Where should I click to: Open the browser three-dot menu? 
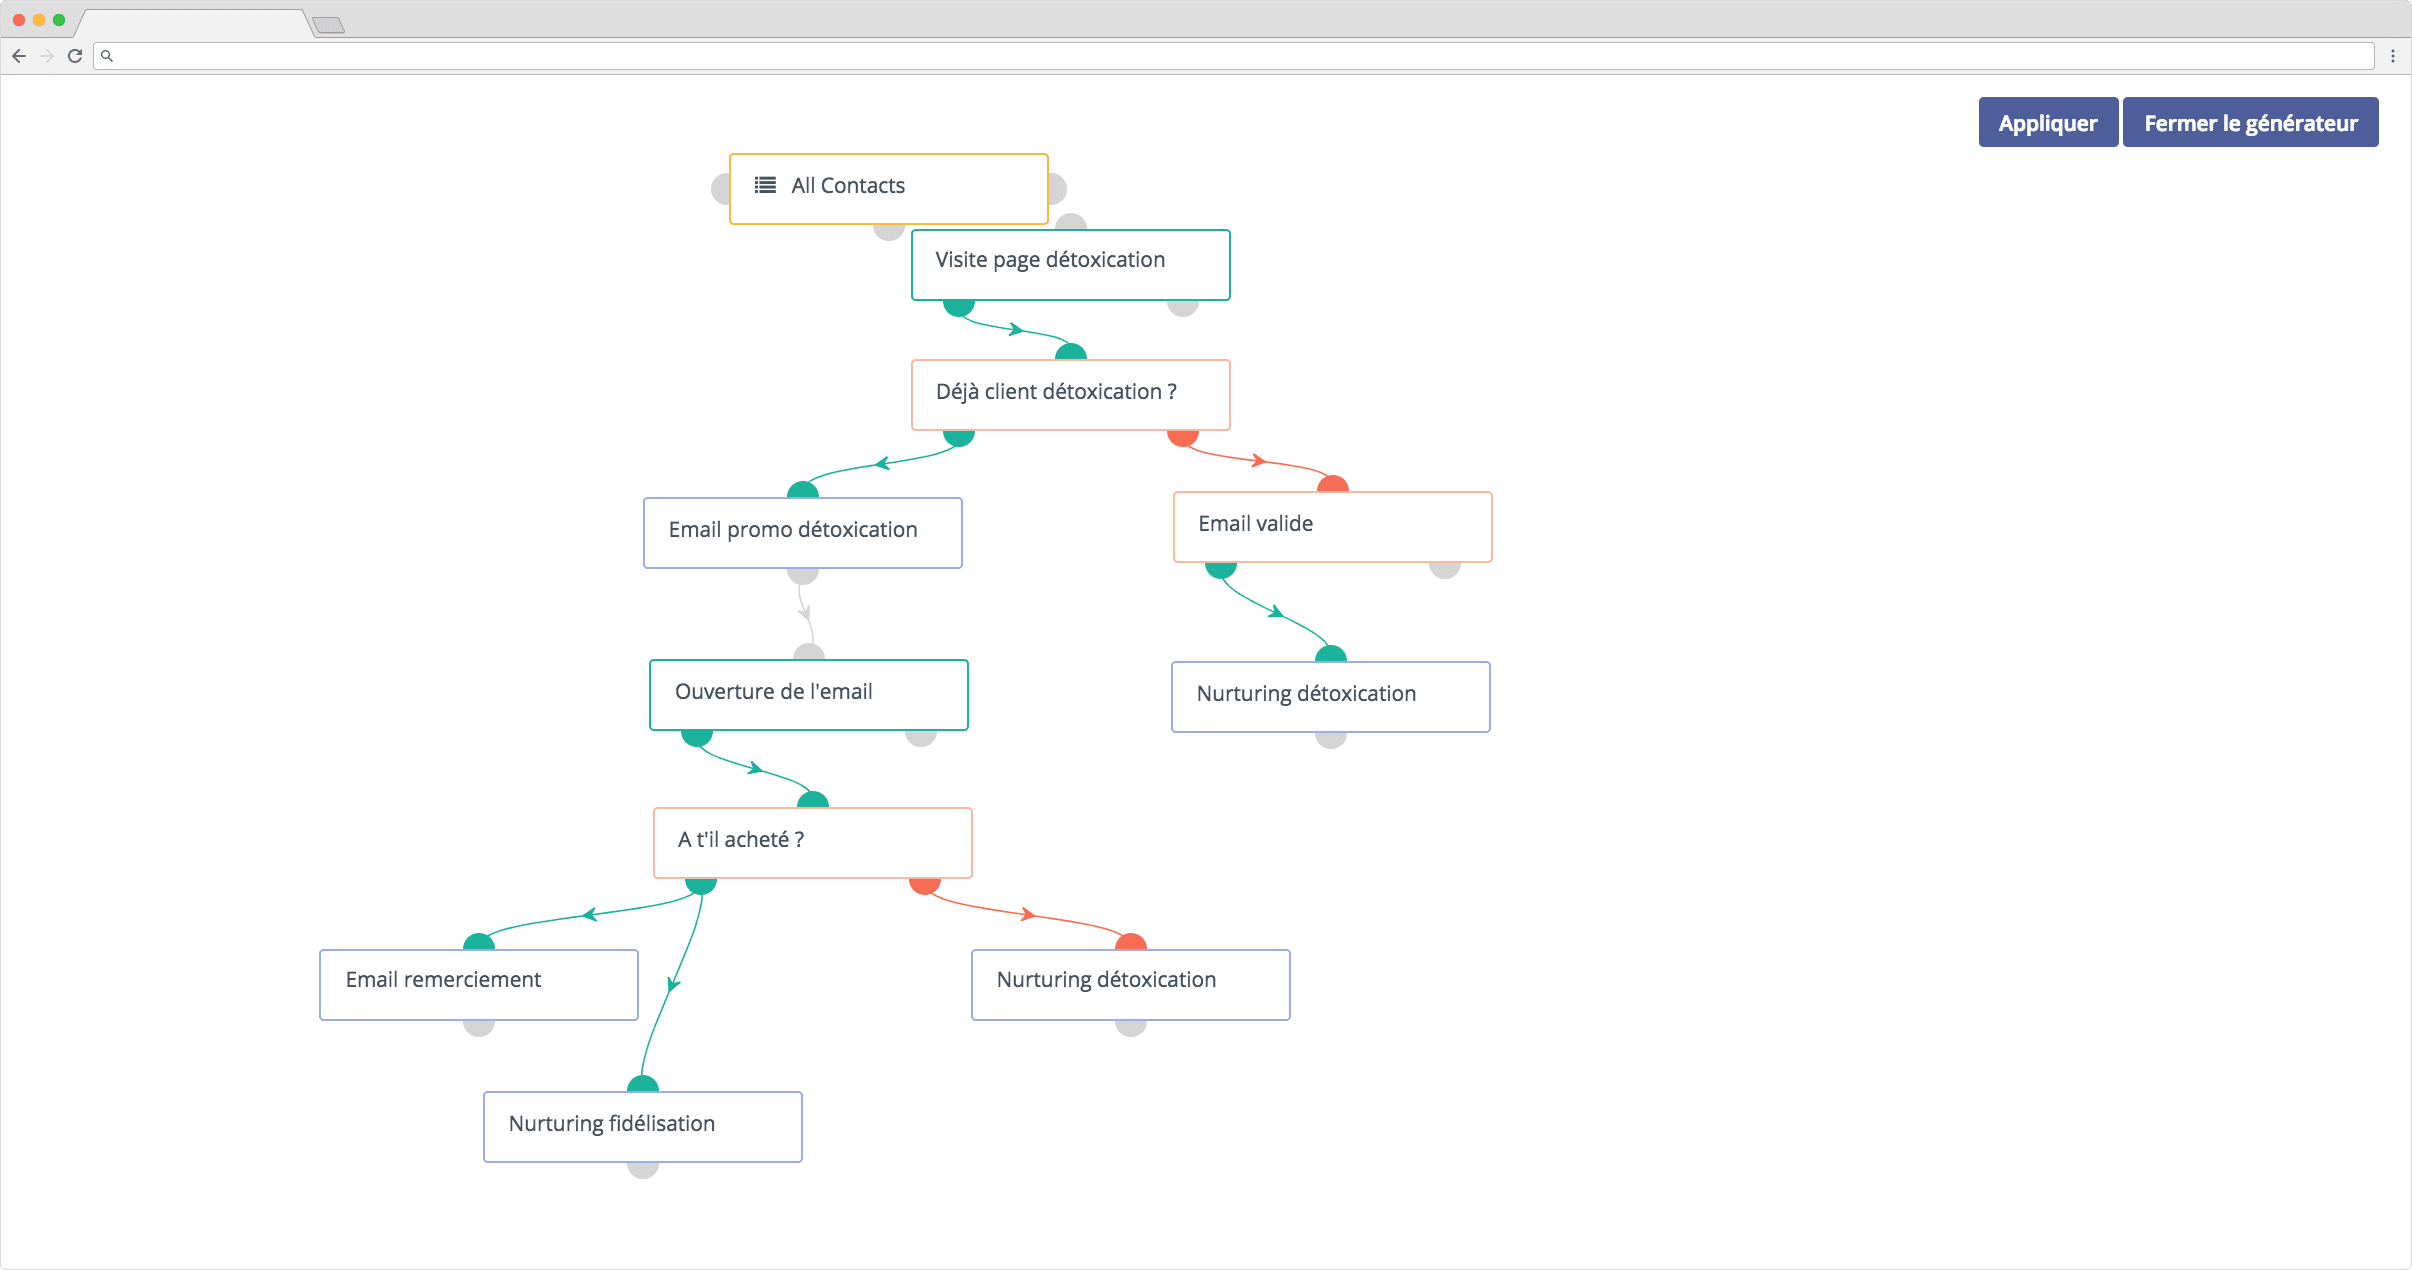point(2392,56)
